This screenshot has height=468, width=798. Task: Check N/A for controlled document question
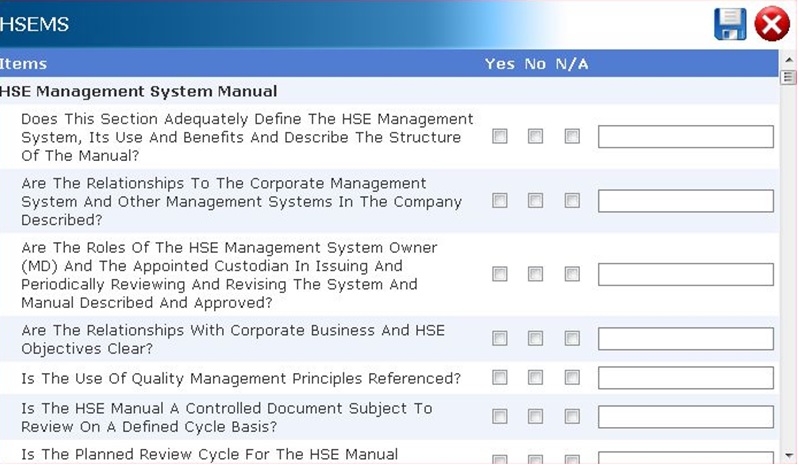pyautogui.click(x=571, y=416)
